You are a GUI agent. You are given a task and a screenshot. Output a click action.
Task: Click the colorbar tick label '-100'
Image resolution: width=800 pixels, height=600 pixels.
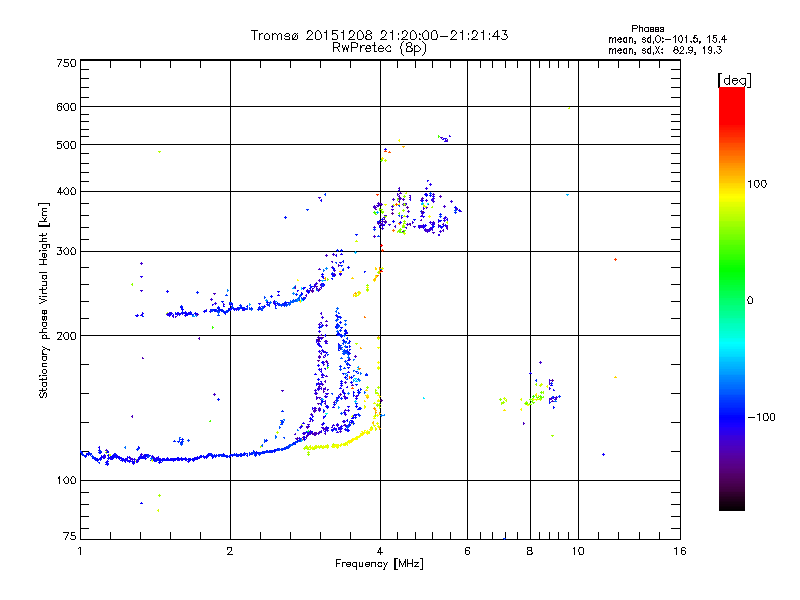(761, 417)
